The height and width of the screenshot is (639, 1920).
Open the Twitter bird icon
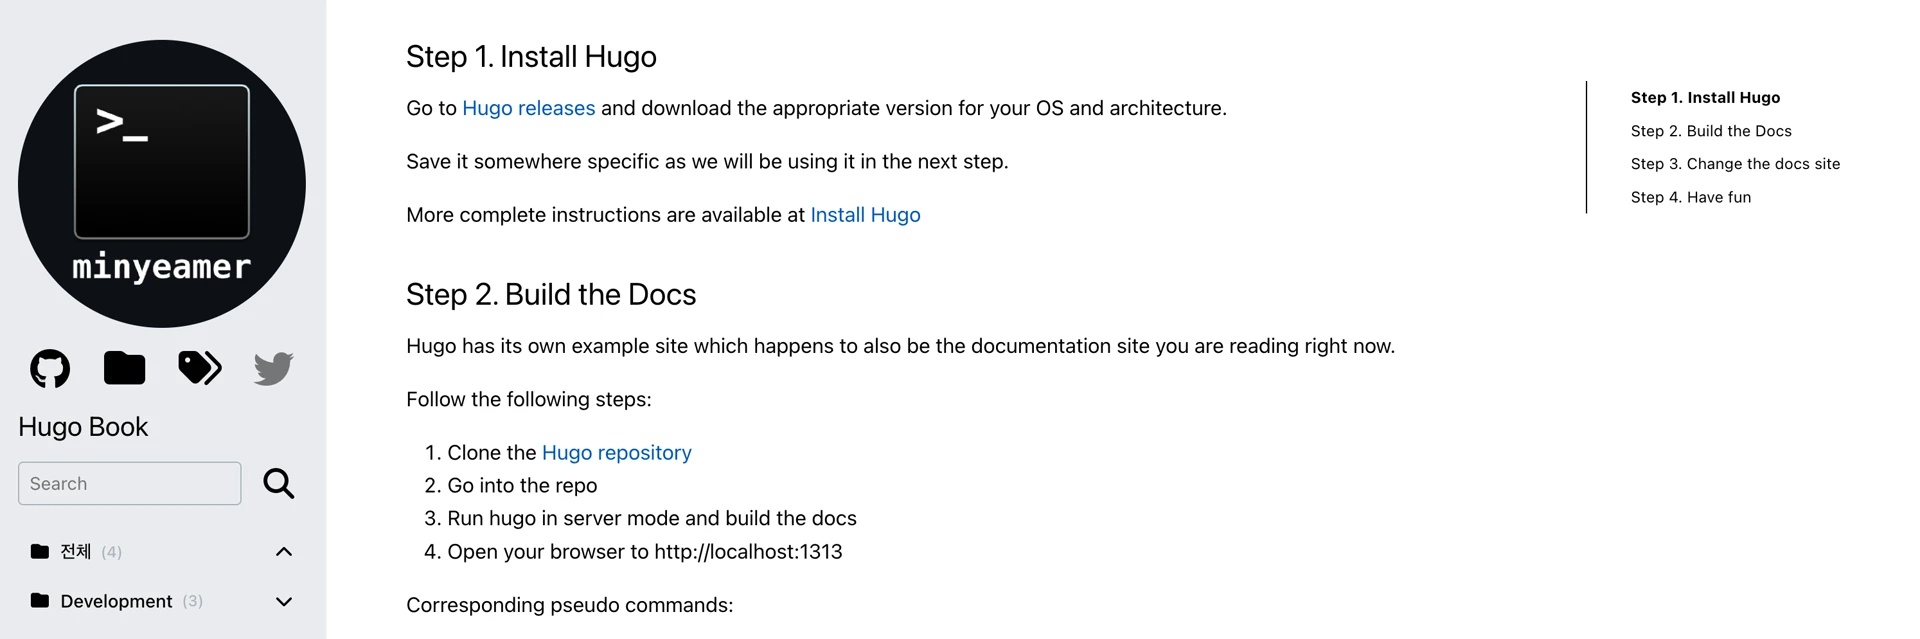tap(273, 368)
